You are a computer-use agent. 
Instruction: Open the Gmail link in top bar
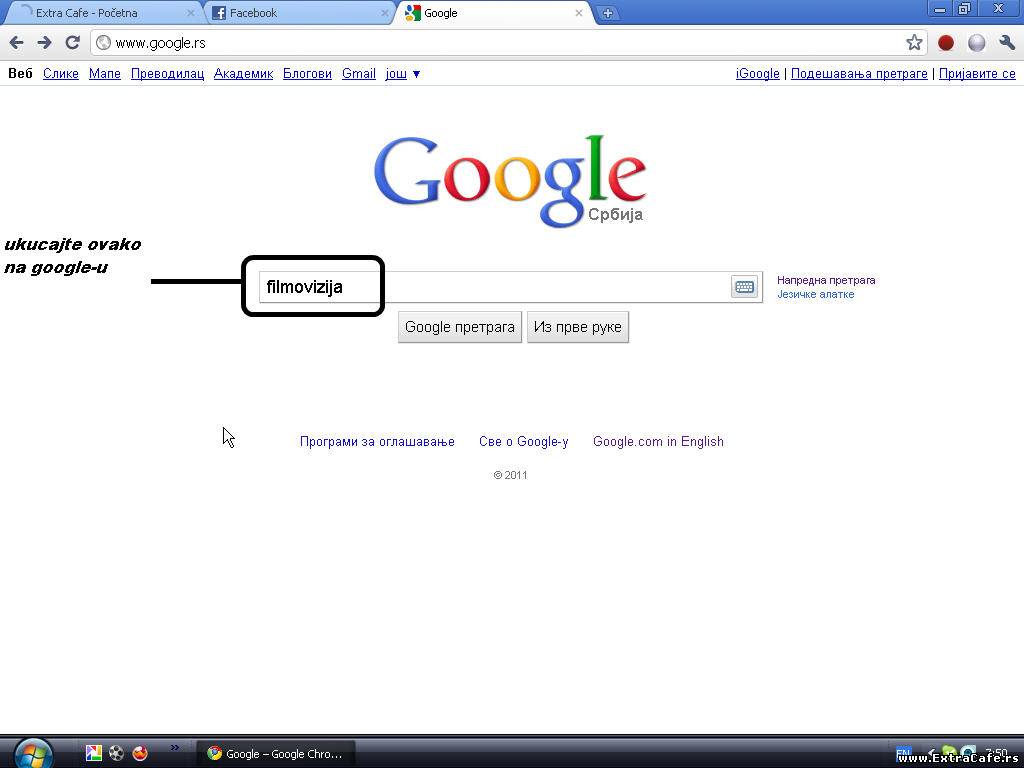click(358, 73)
